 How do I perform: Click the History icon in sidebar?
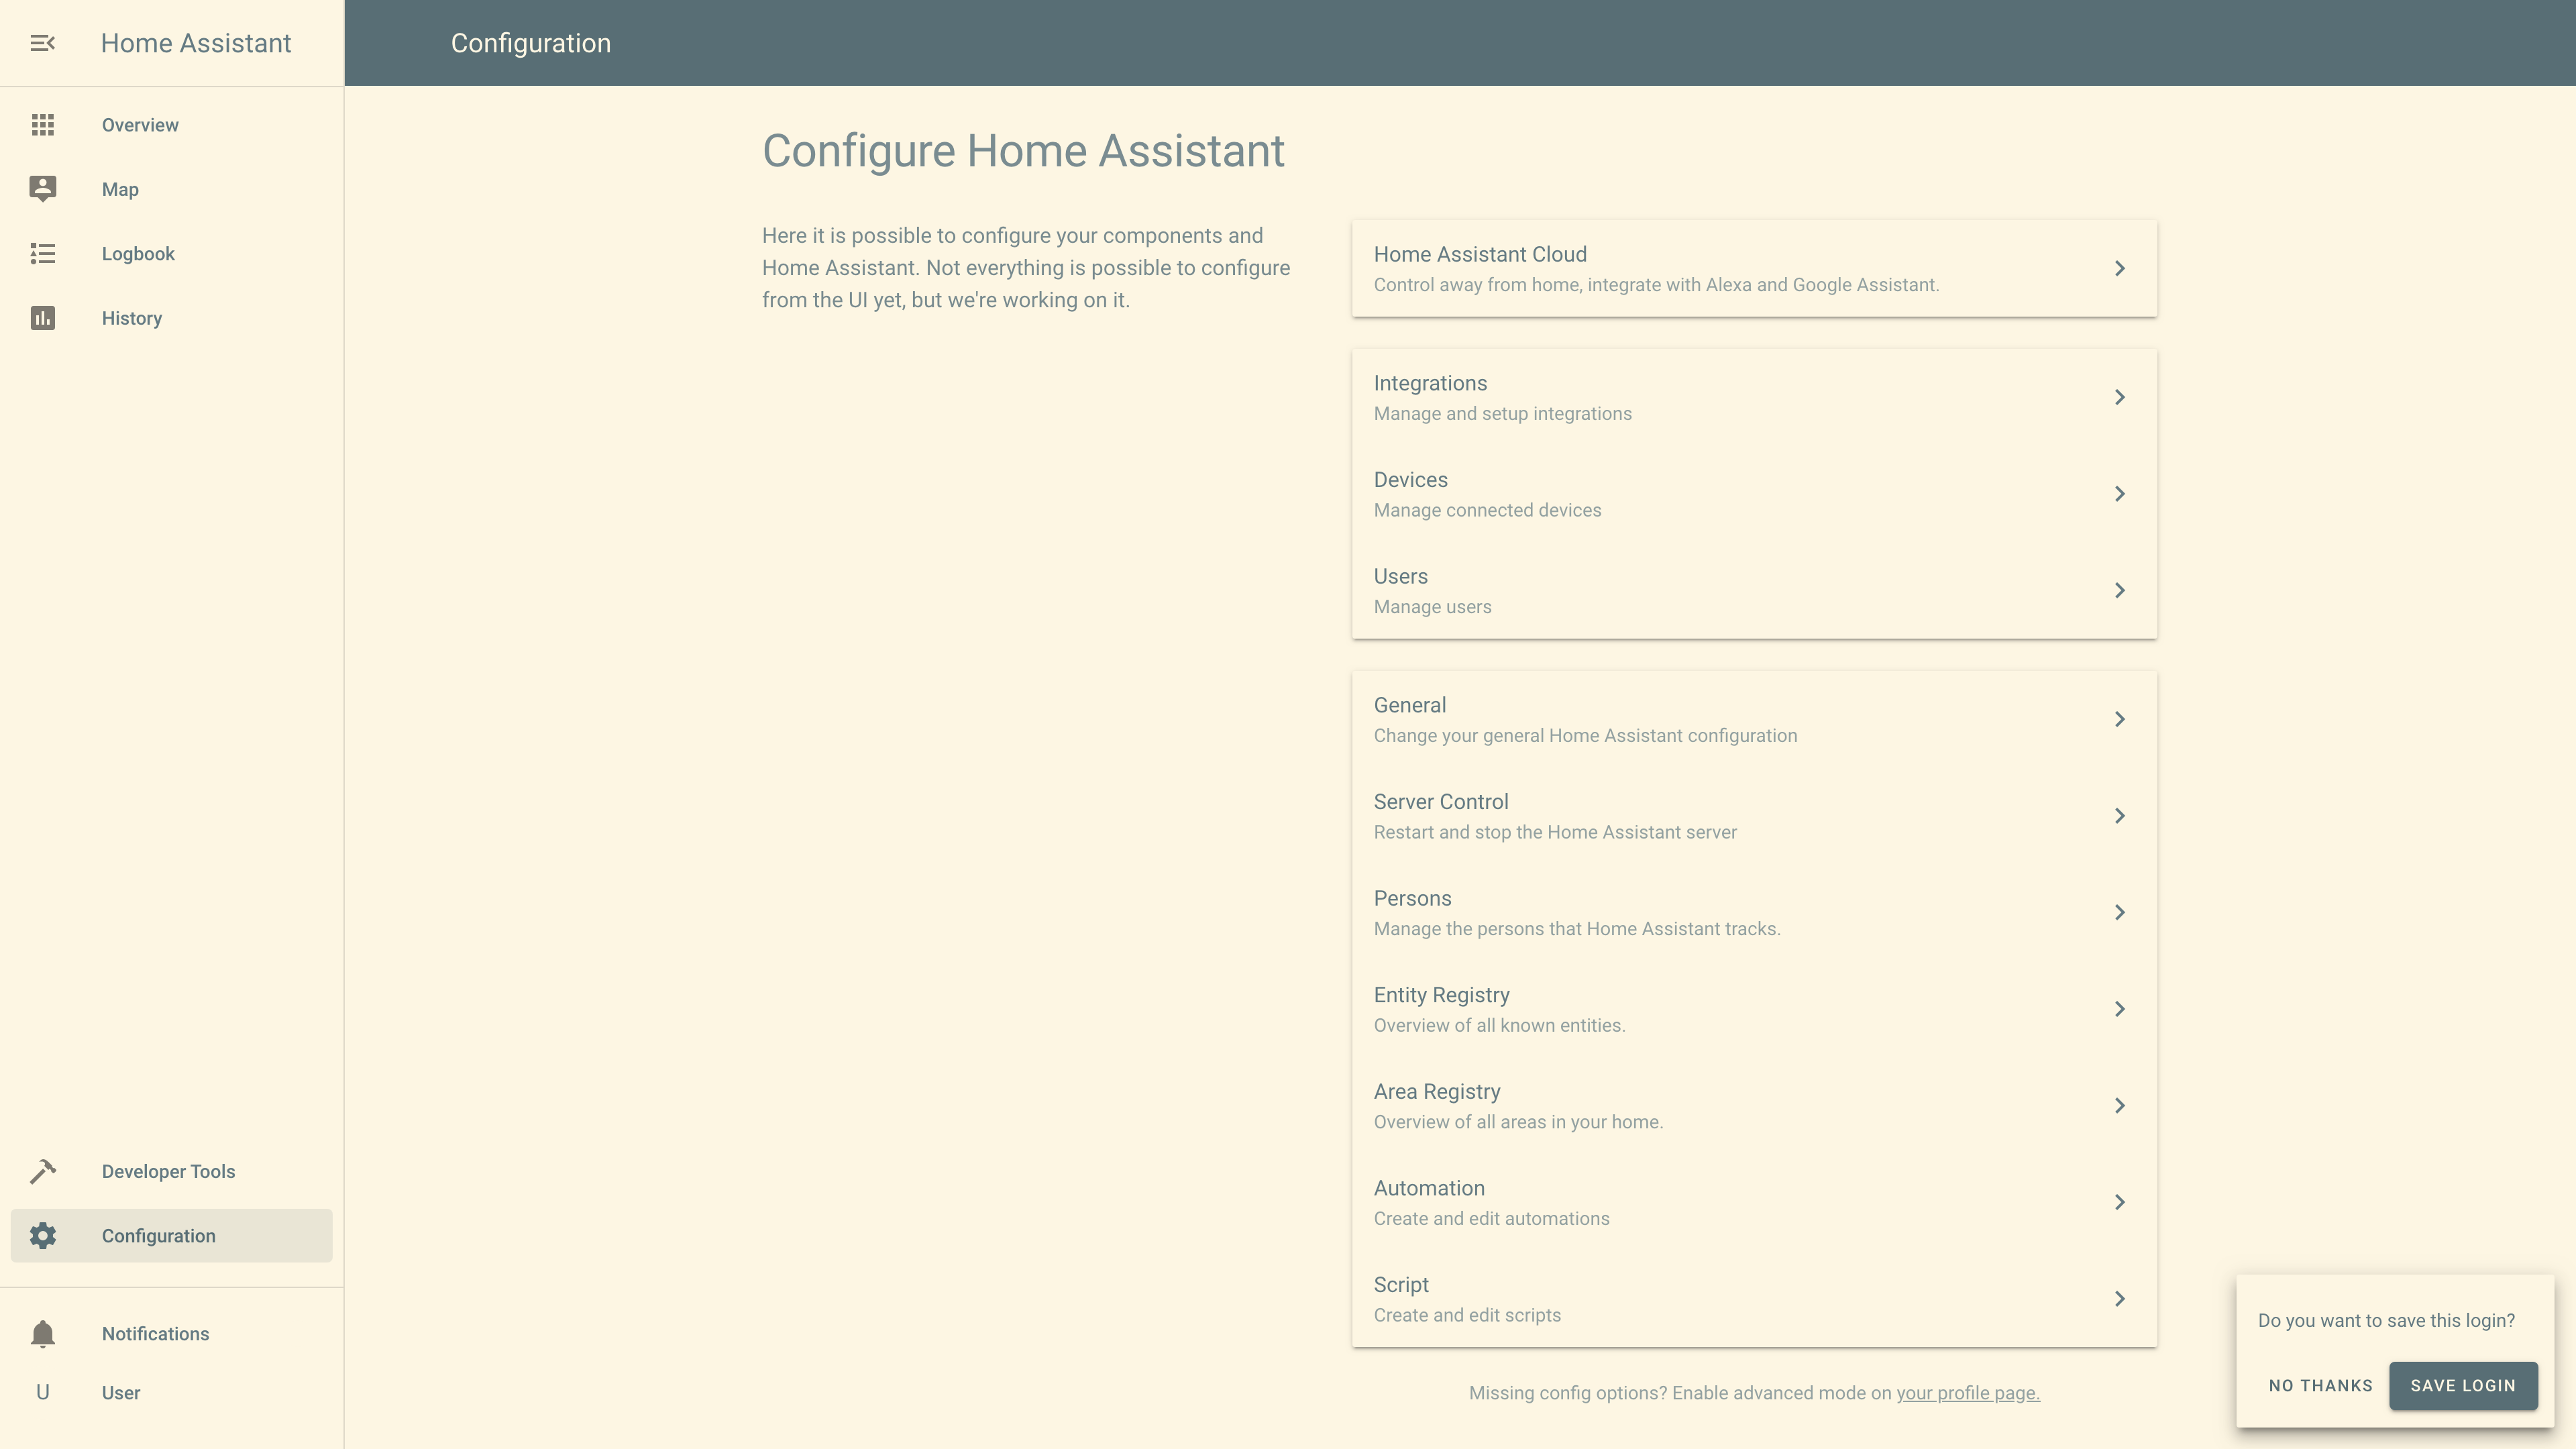point(42,317)
